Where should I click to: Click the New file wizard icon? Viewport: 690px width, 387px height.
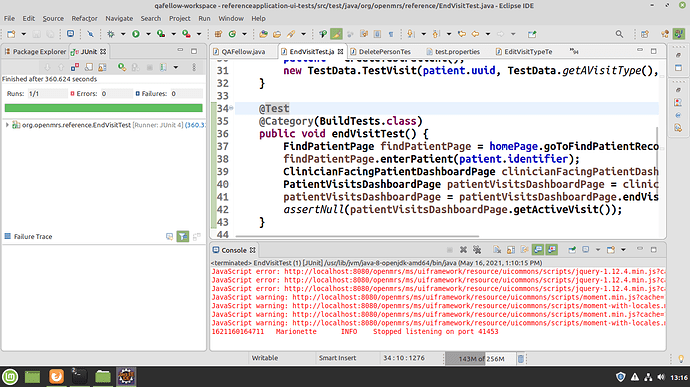11,34
